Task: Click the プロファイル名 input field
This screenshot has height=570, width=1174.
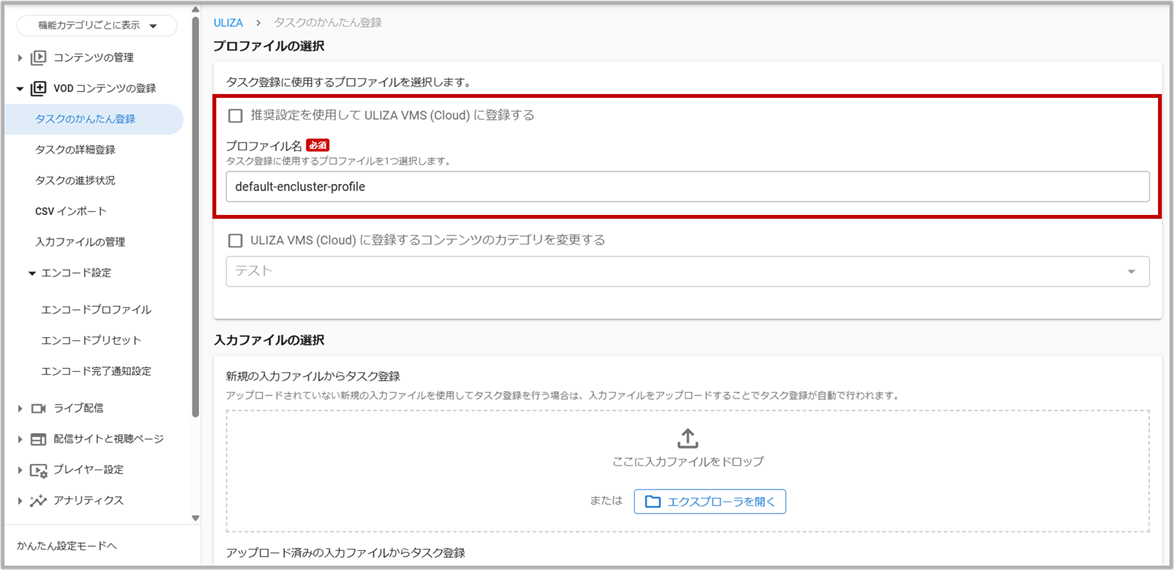Action: (687, 187)
